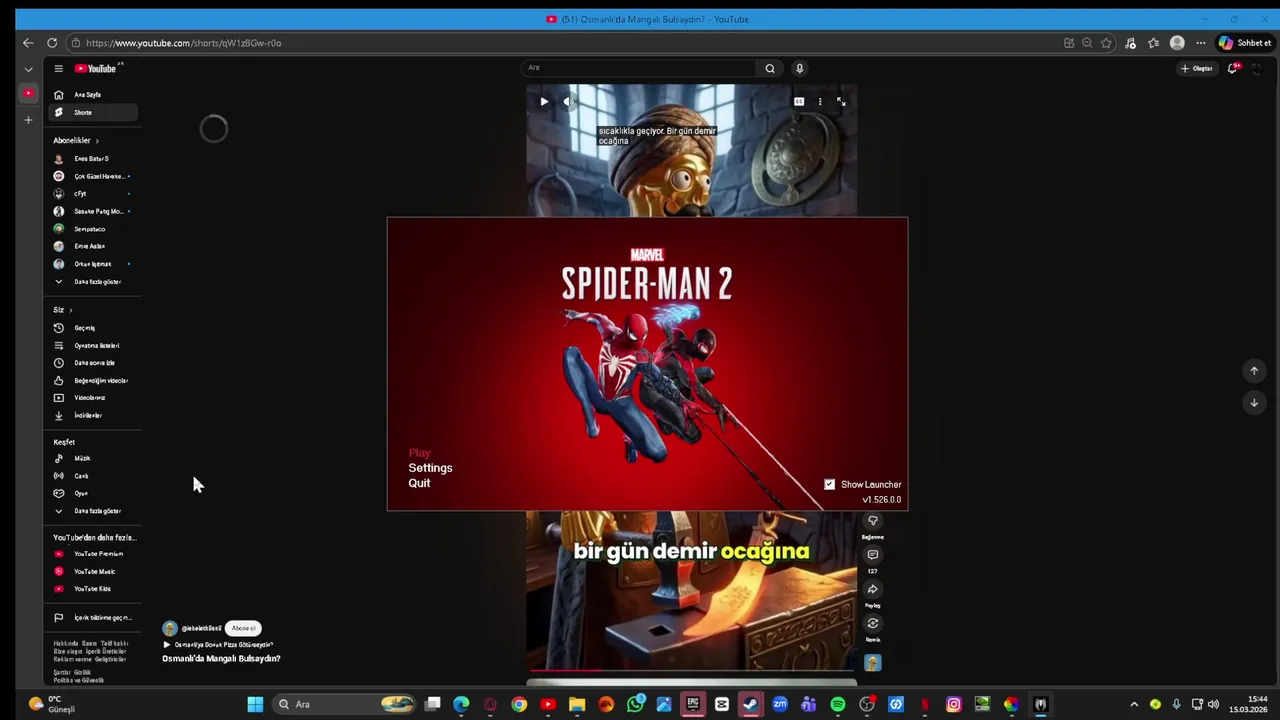Open Steam from the taskbar
The image size is (1280, 720).
click(x=750, y=704)
